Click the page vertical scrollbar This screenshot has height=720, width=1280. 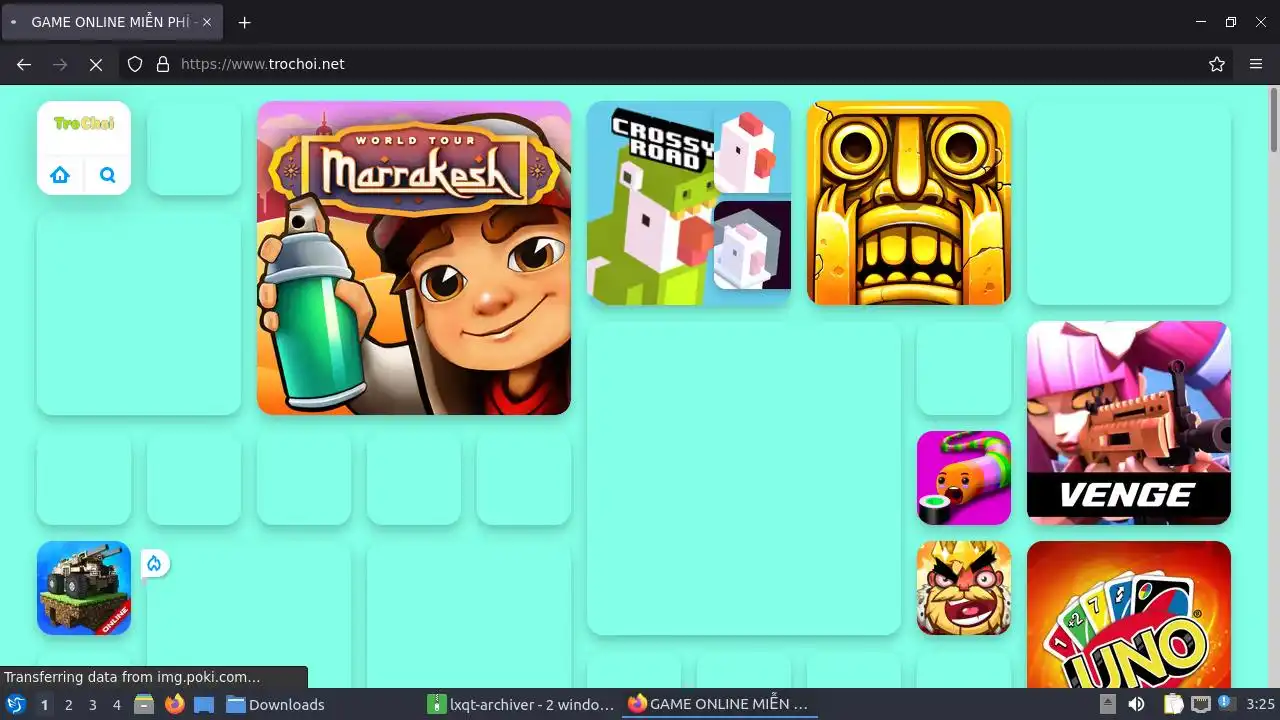1274,120
